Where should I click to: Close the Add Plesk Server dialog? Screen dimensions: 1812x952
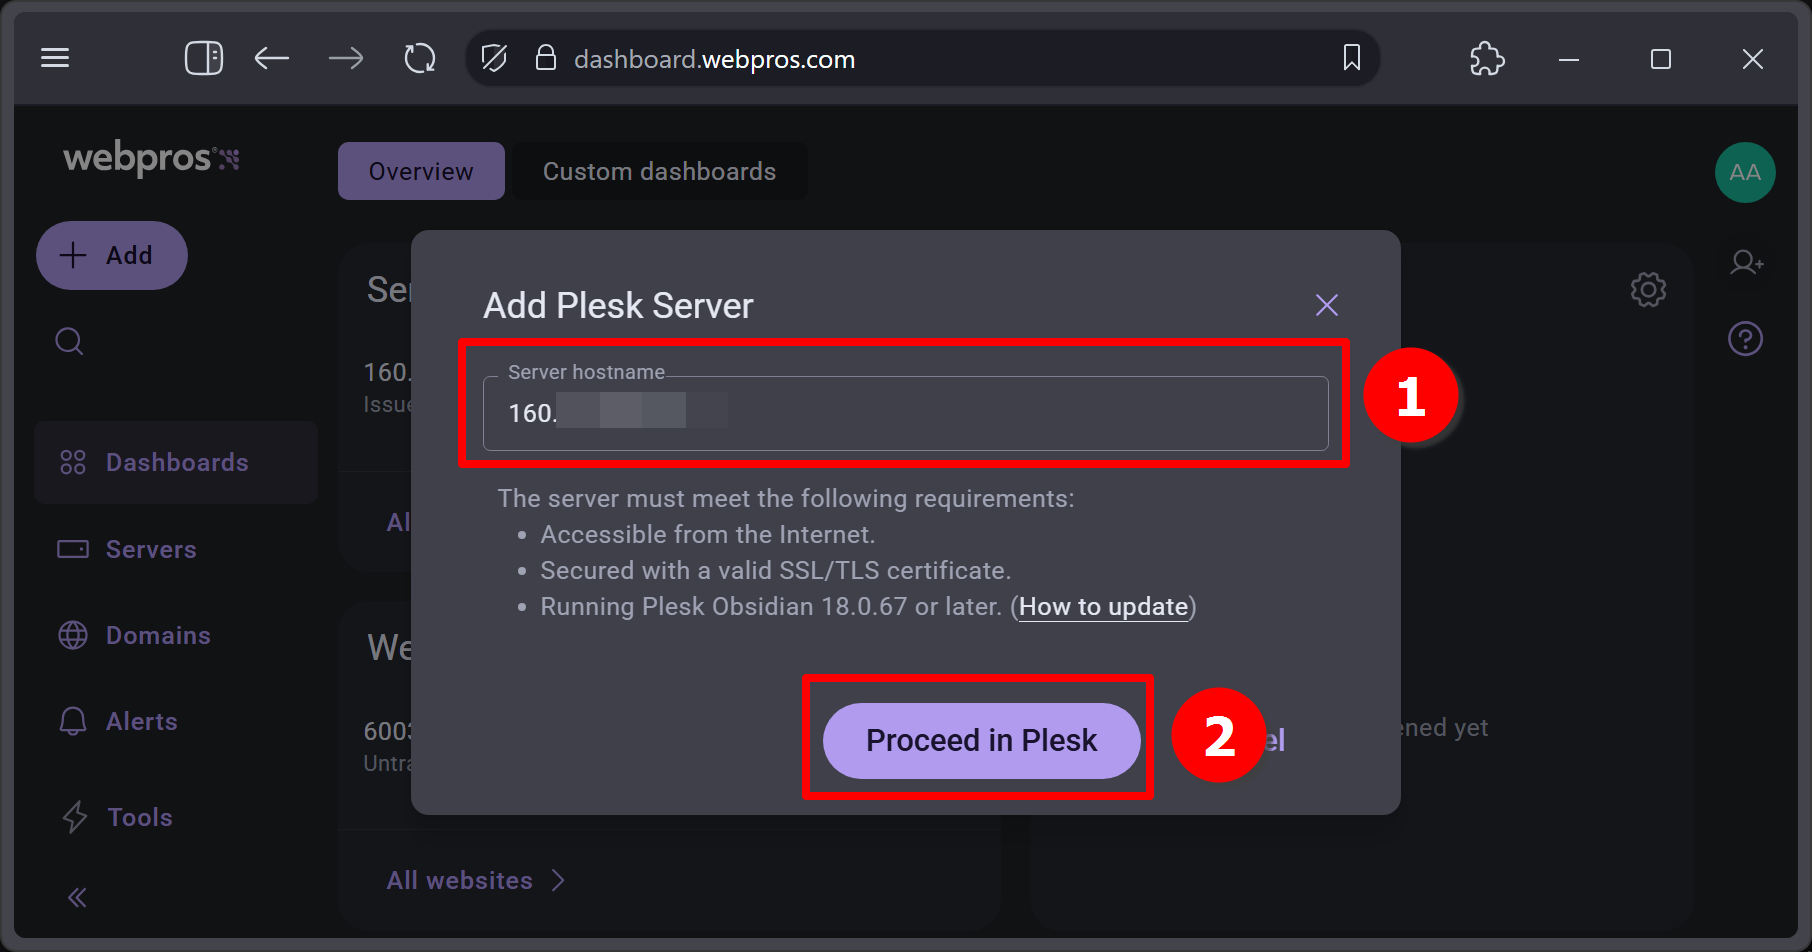(x=1327, y=305)
